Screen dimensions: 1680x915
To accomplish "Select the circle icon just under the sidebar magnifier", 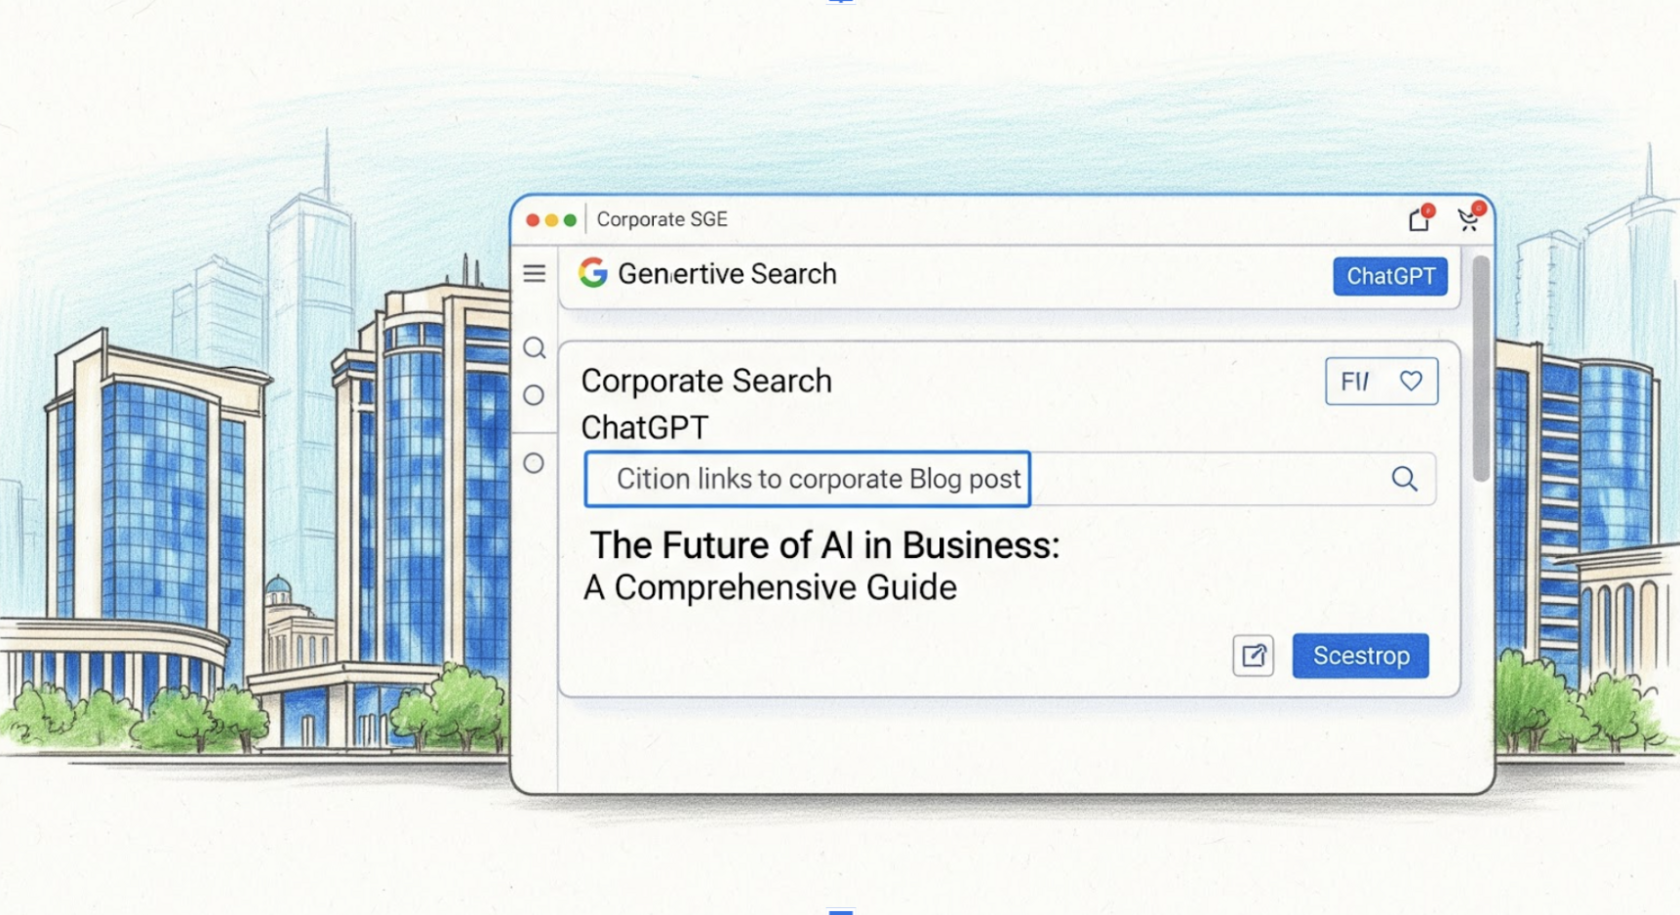I will [x=534, y=395].
